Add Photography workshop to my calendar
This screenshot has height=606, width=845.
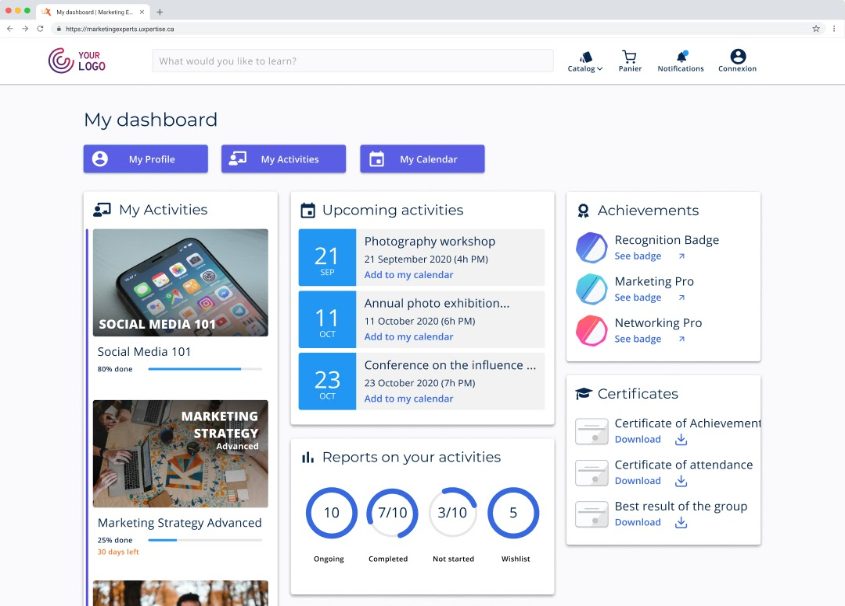point(408,275)
